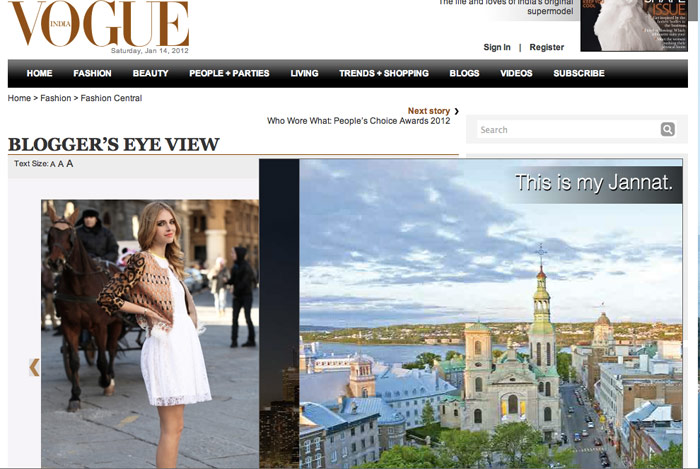Select the smallest text size A
The height and width of the screenshot is (469, 700).
click(53, 164)
